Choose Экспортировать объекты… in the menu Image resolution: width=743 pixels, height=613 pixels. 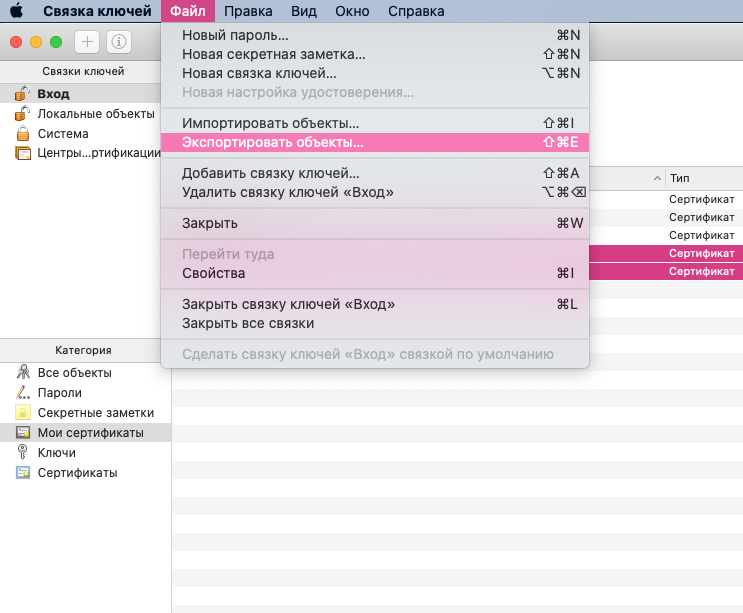375,142
